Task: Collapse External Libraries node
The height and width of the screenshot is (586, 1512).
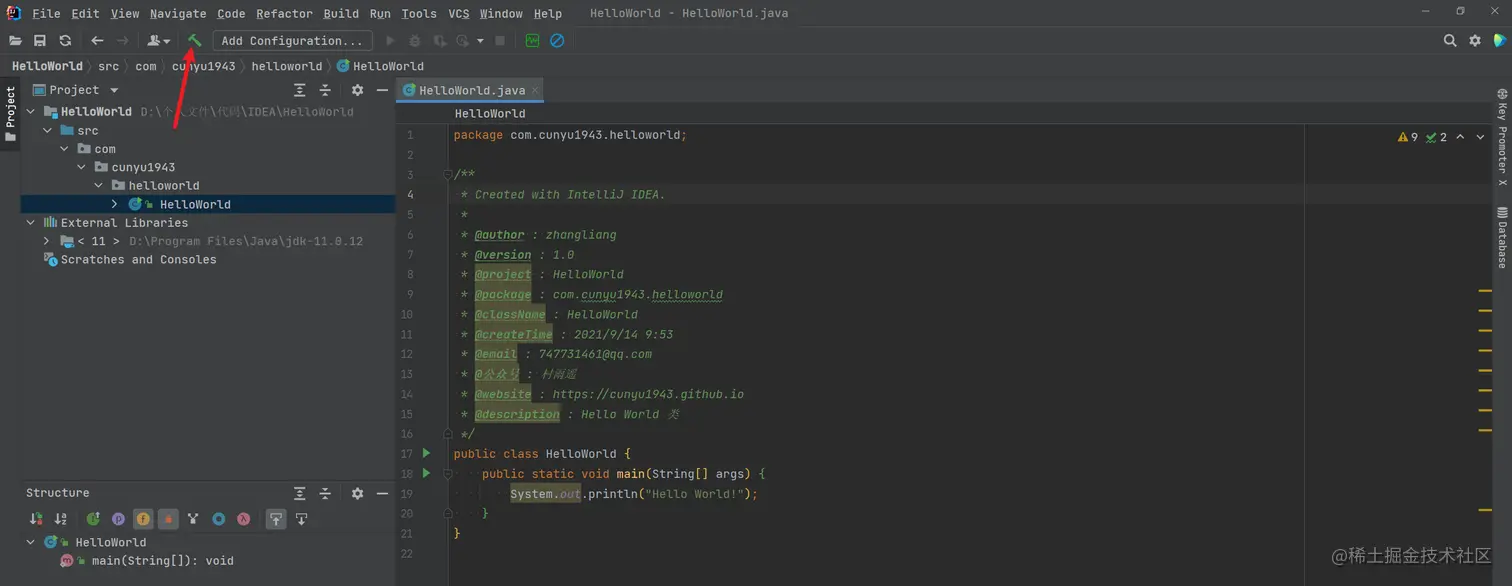Action: [31, 223]
